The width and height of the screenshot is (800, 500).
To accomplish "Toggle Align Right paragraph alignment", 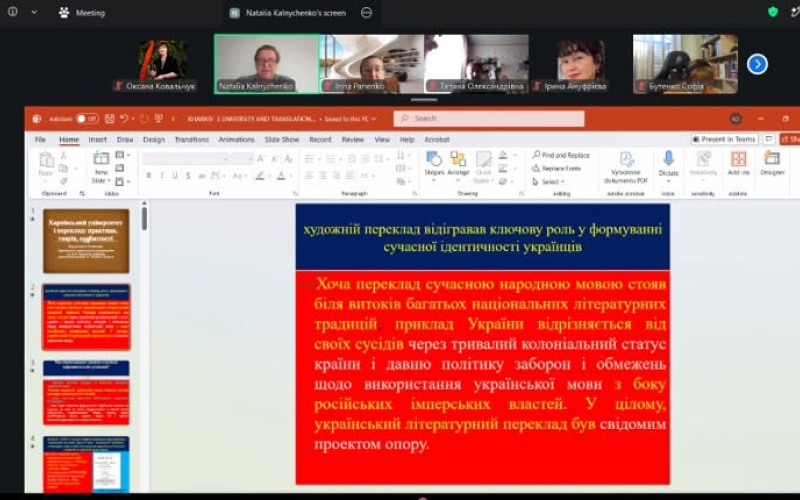I will point(336,176).
